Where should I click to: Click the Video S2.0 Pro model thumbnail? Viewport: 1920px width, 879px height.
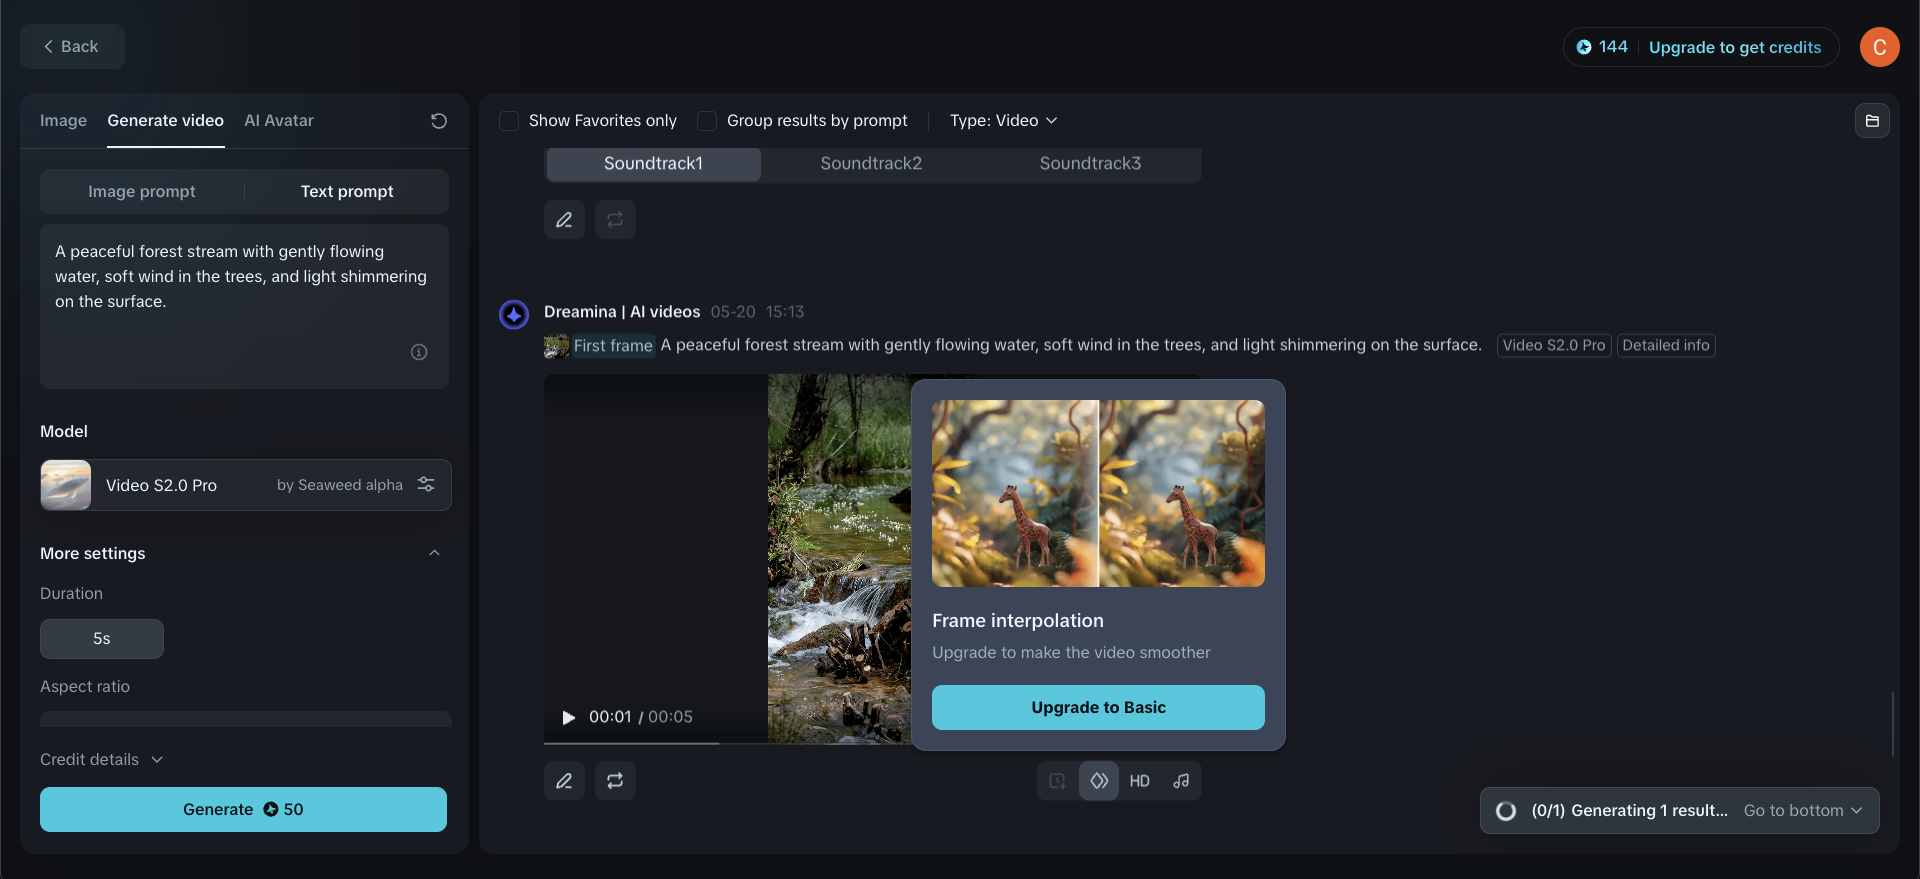(66, 485)
